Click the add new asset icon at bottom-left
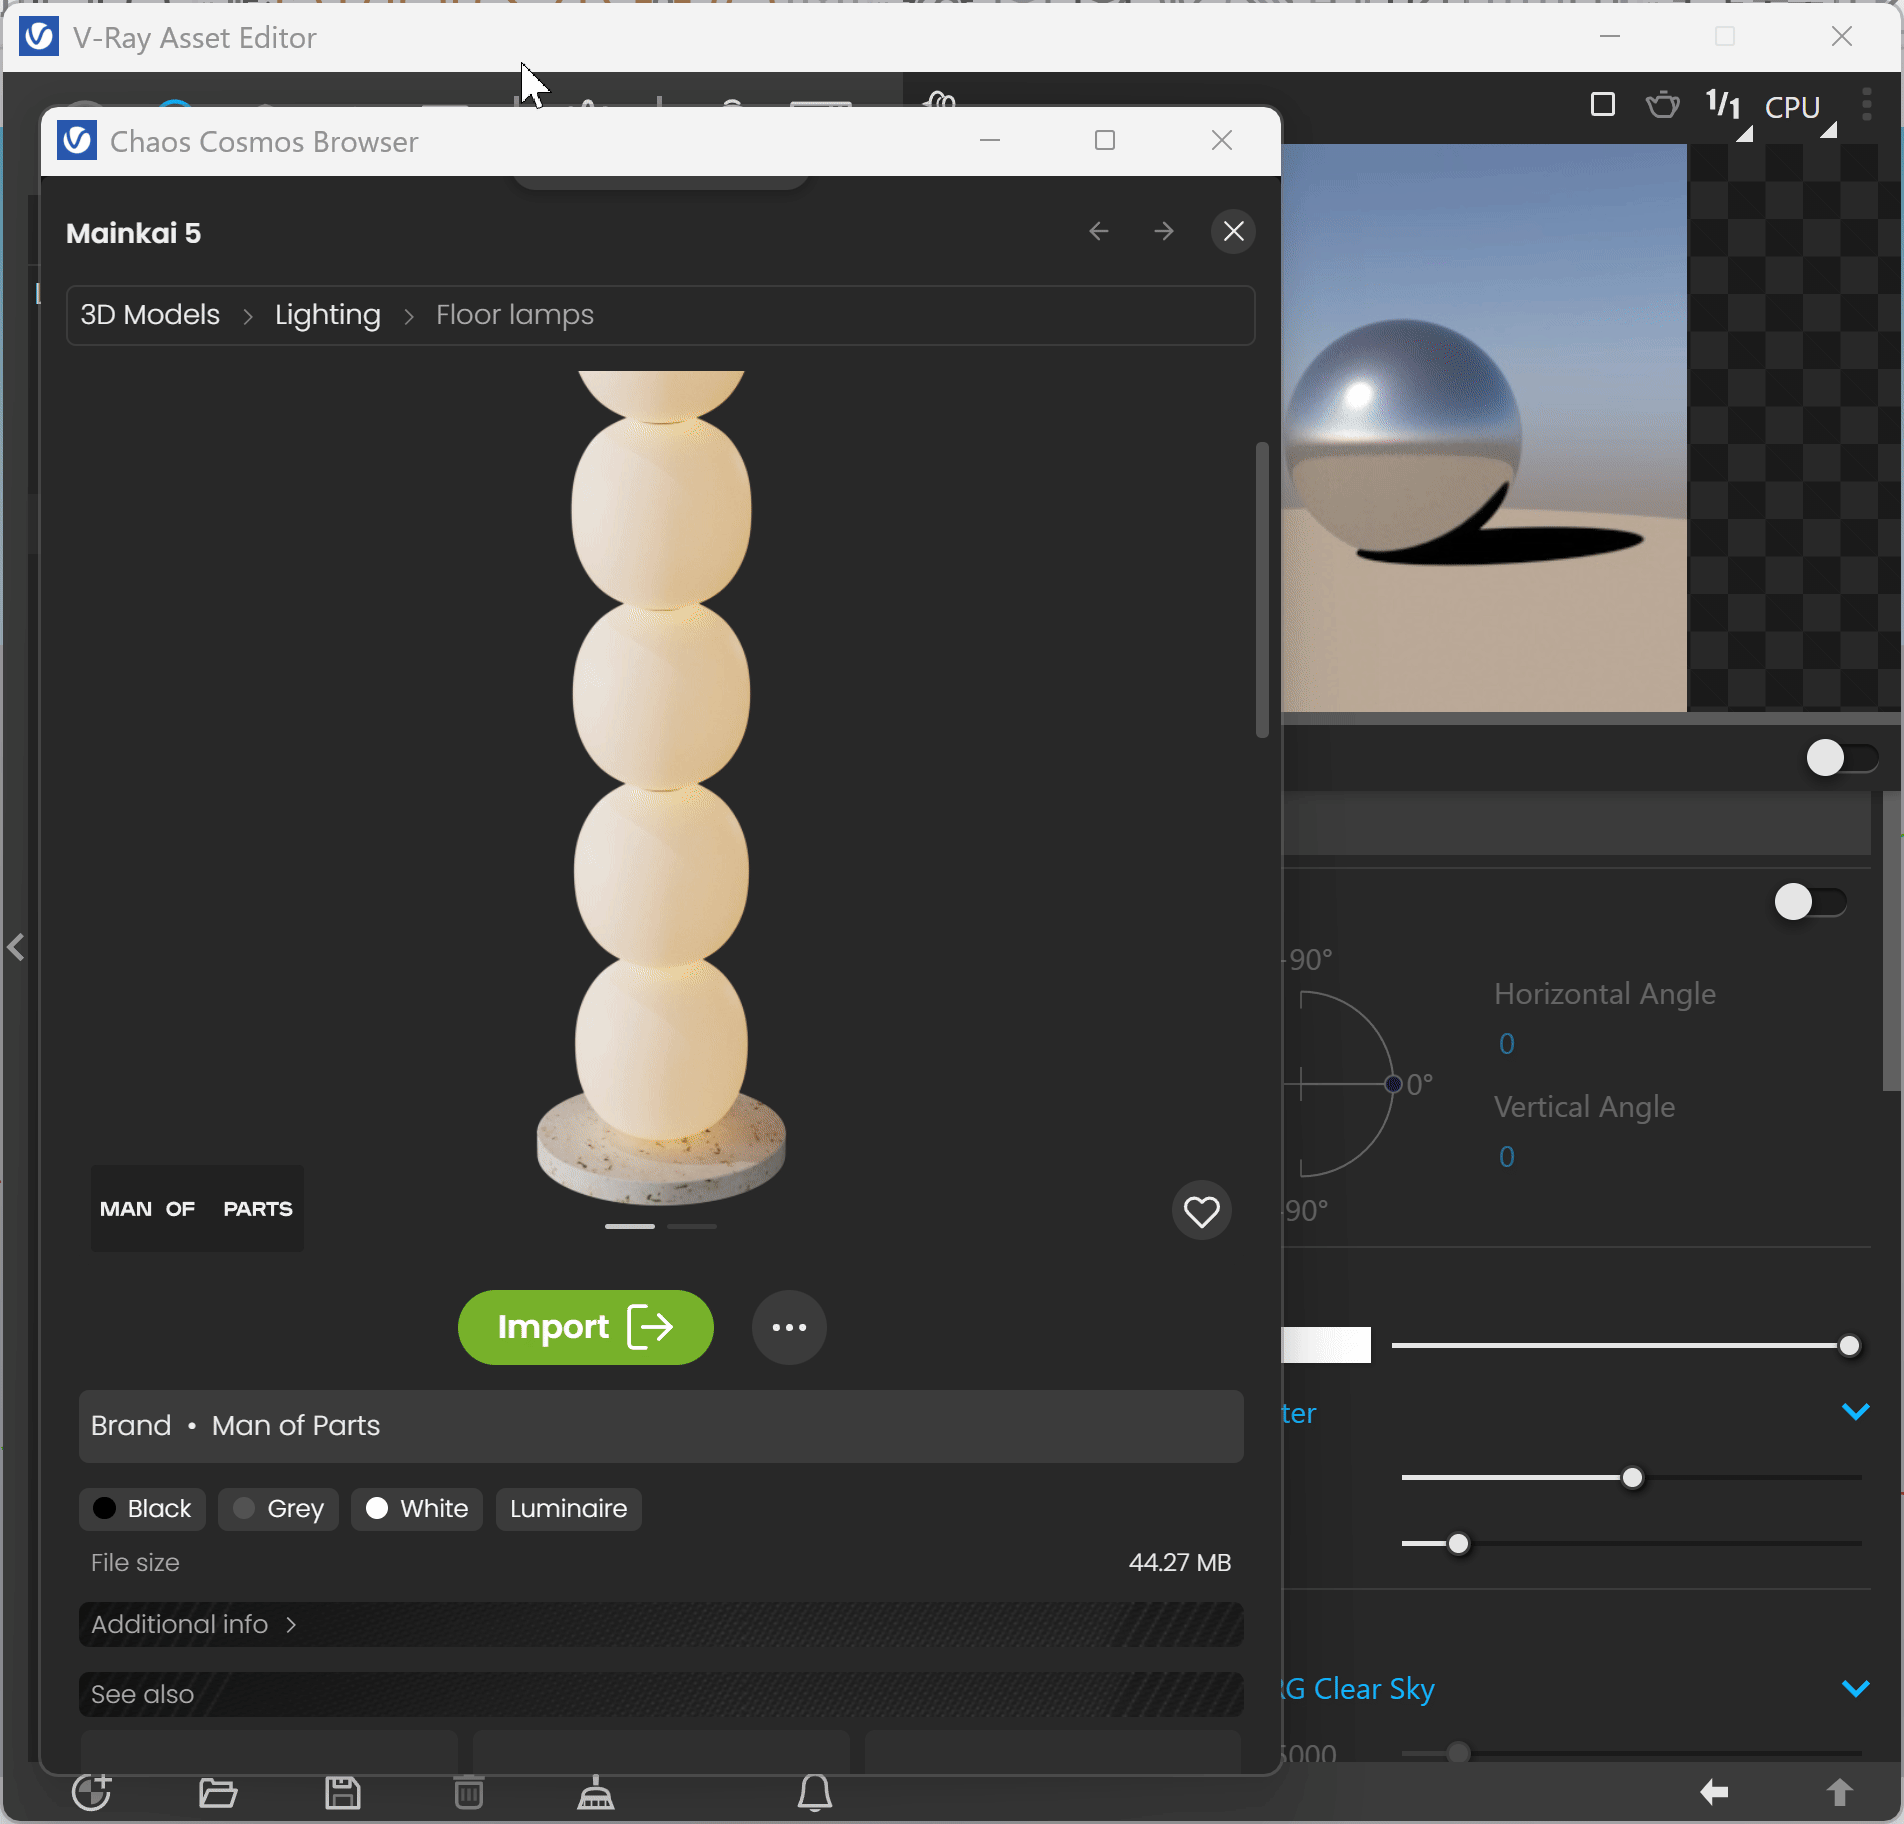Viewport: 1904px width, 1824px height. point(92,1792)
